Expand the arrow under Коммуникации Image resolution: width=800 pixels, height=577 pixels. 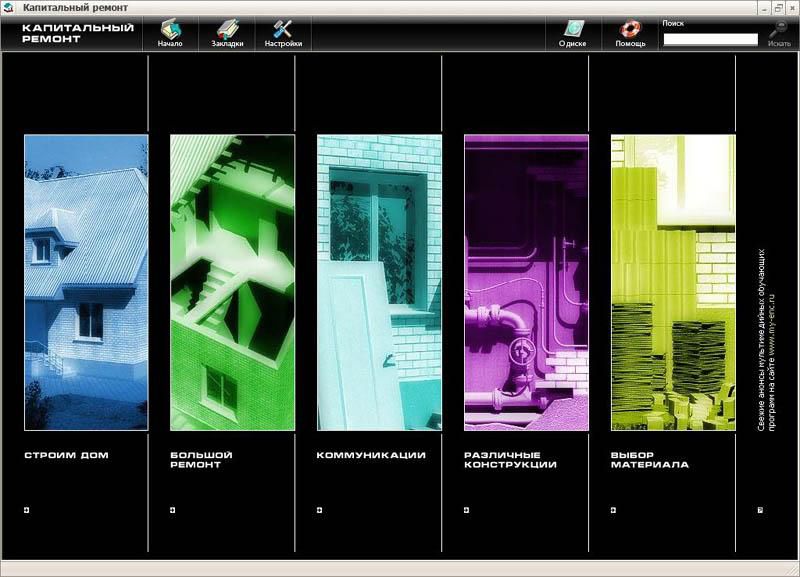(x=320, y=510)
